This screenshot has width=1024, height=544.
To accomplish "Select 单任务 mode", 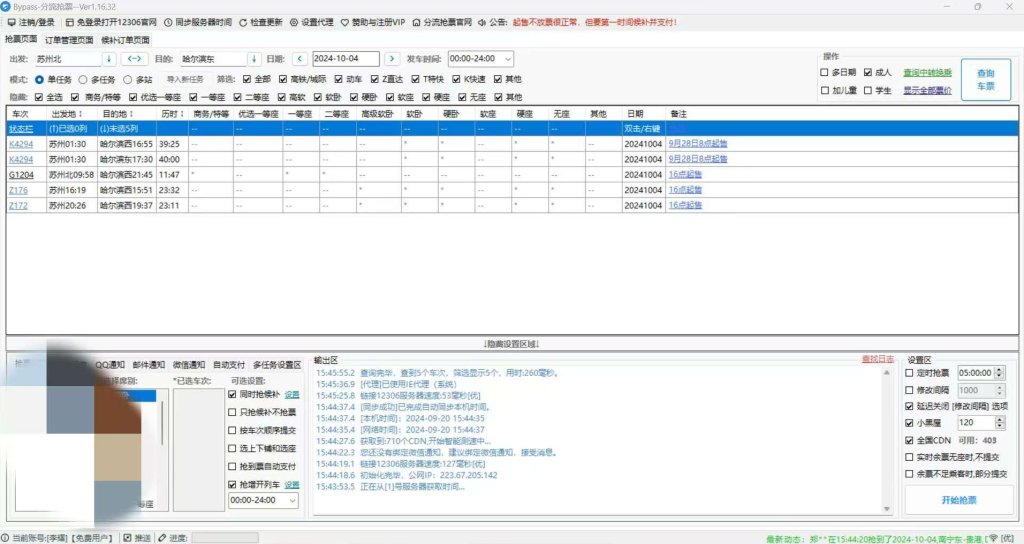I will tap(39, 80).
